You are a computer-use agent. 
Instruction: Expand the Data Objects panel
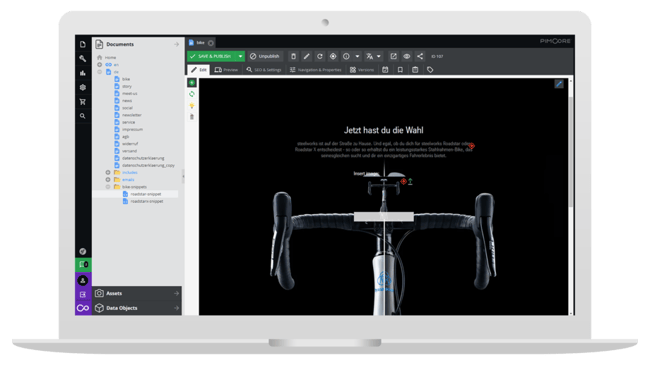137,308
